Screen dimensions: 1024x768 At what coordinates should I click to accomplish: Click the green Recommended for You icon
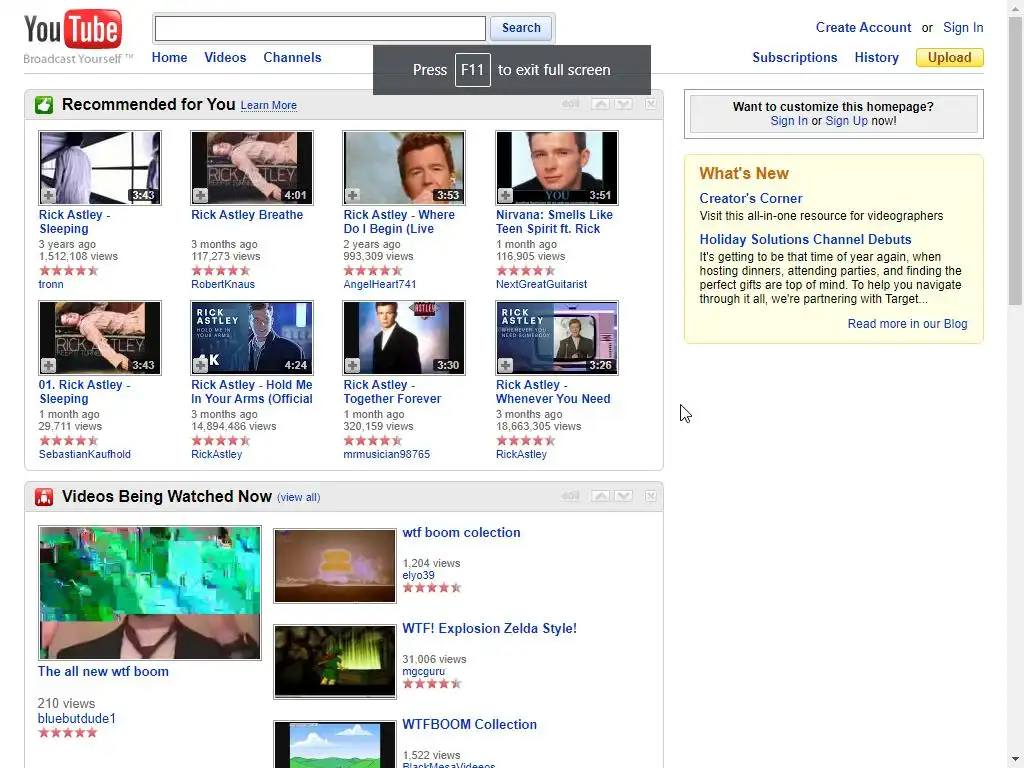(x=44, y=105)
